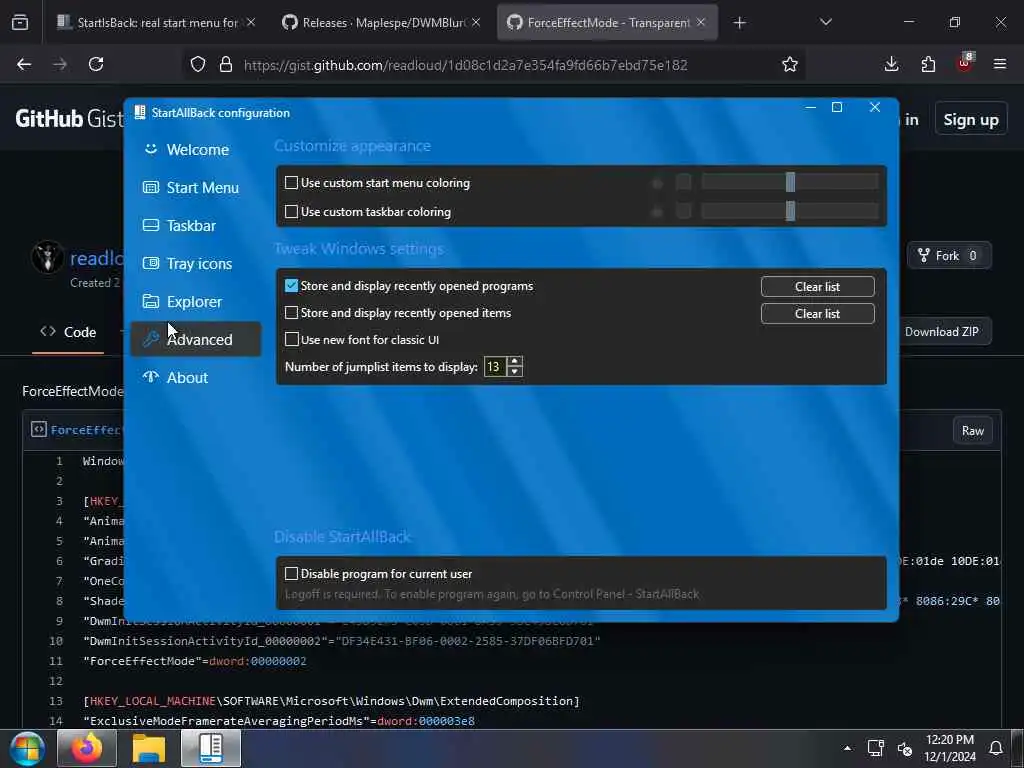Select the ForceEffectMode browser tab
Image resolution: width=1024 pixels, height=768 pixels.
click(607, 23)
